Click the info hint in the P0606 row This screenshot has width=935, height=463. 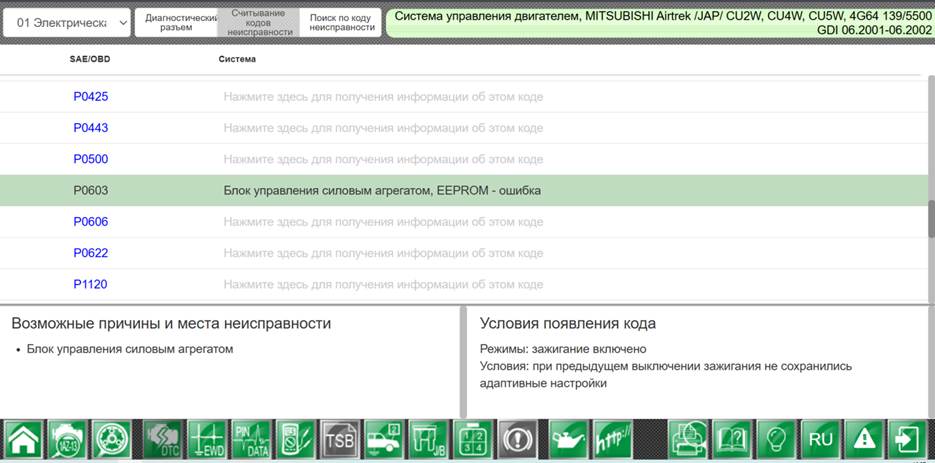click(x=383, y=222)
